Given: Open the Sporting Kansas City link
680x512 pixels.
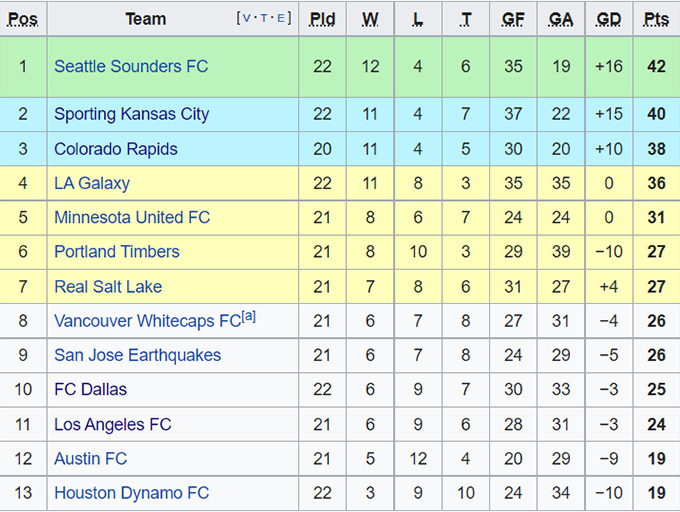Looking at the screenshot, I should tap(131, 114).
